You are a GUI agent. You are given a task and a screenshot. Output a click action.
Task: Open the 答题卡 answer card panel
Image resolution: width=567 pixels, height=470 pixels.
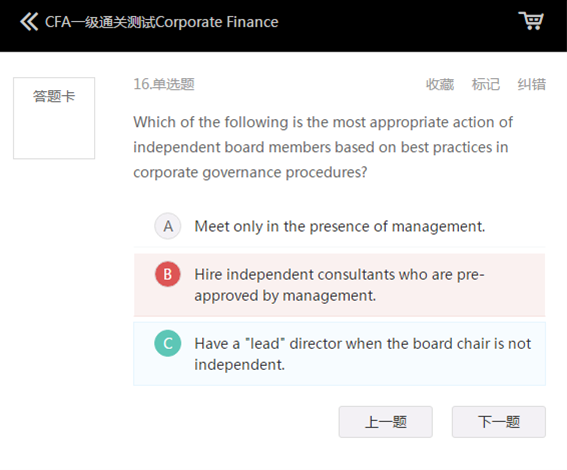pos(54,96)
